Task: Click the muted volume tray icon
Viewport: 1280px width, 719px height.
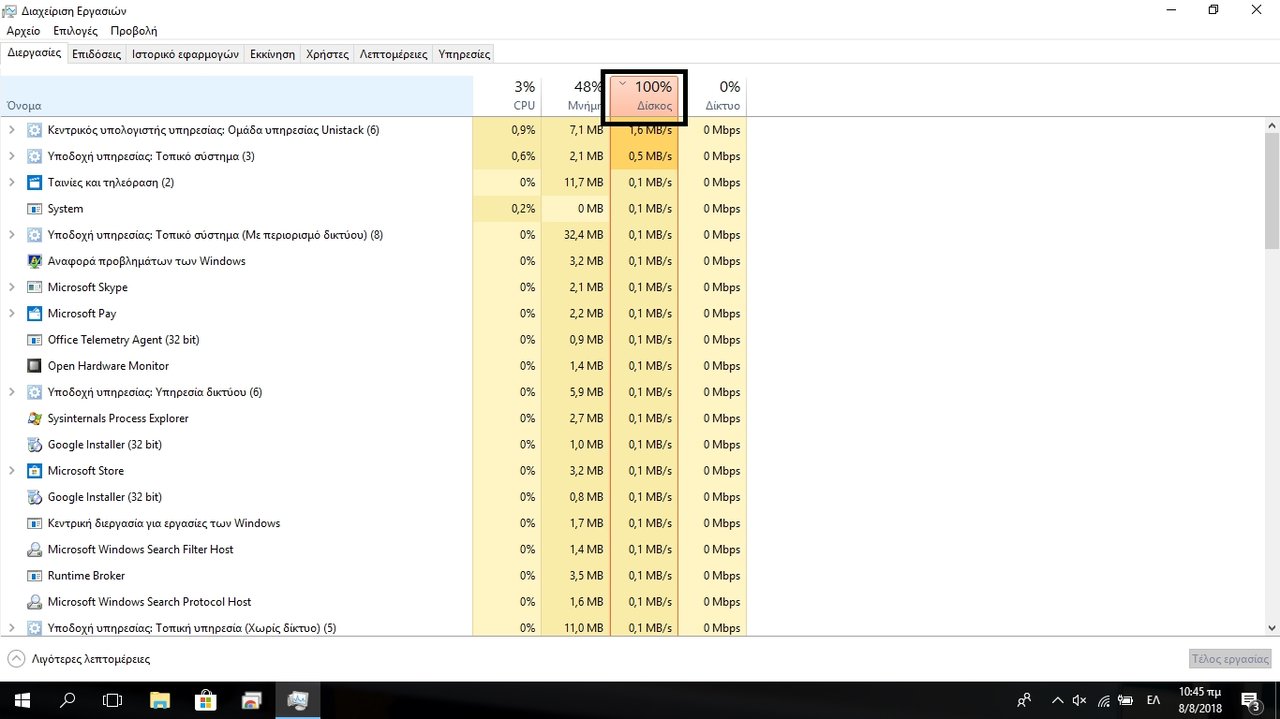Action: 1079,700
